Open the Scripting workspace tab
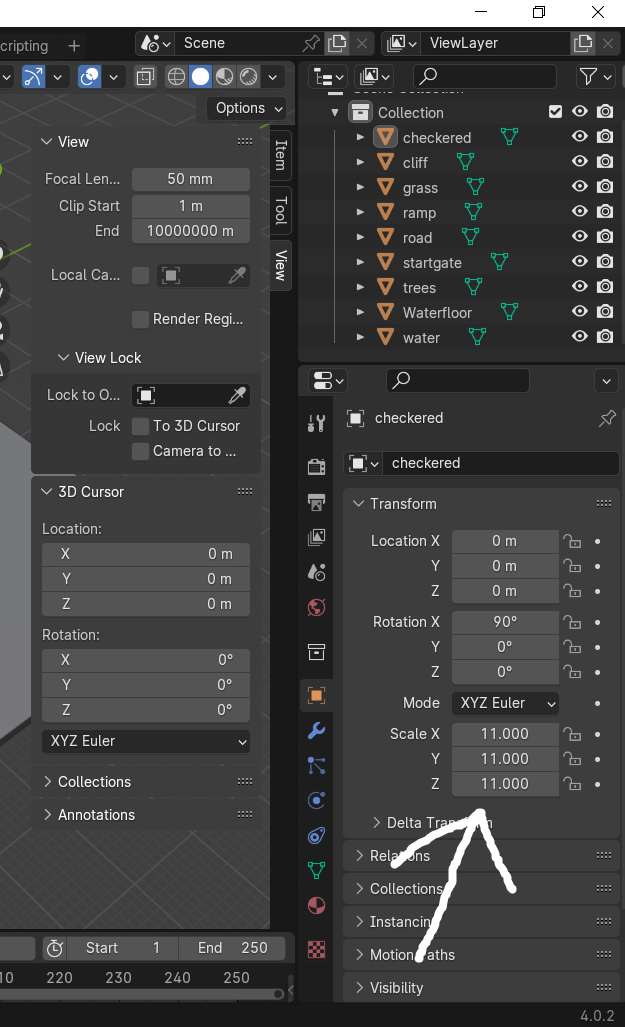The image size is (625, 1027). tap(24, 46)
